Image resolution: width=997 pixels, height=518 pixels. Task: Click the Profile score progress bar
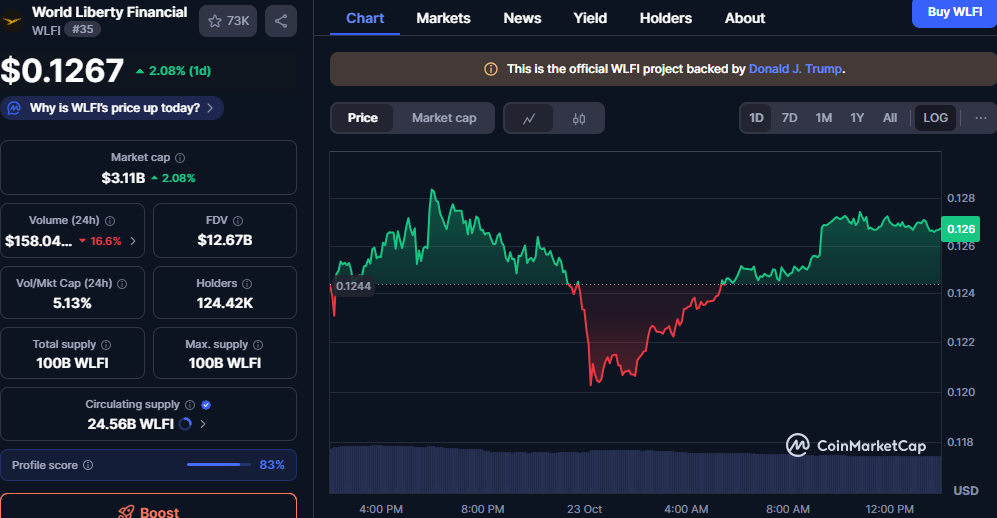point(219,465)
